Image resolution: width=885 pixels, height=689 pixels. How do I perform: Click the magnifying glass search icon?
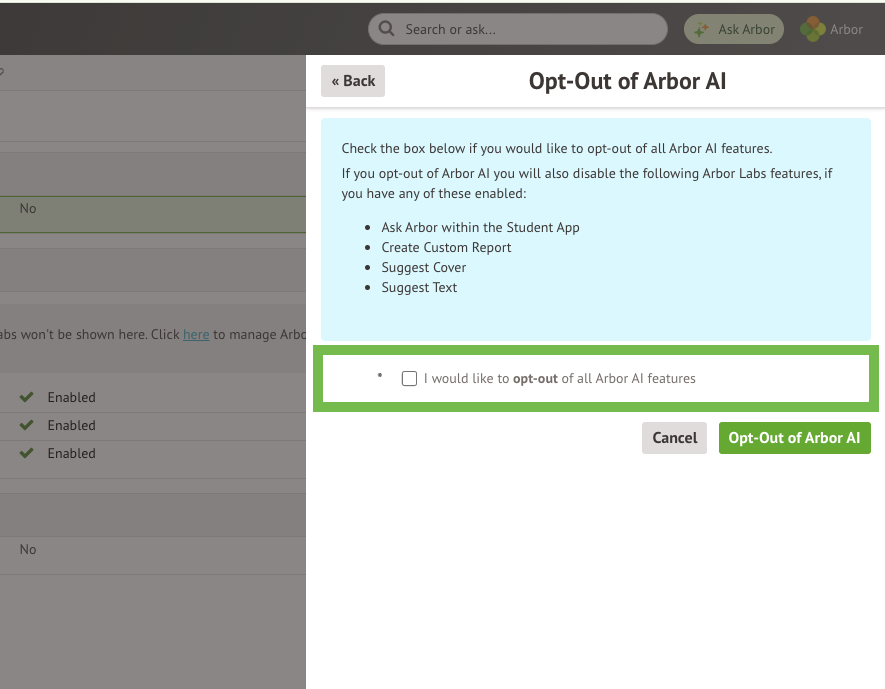tap(387, 29)
